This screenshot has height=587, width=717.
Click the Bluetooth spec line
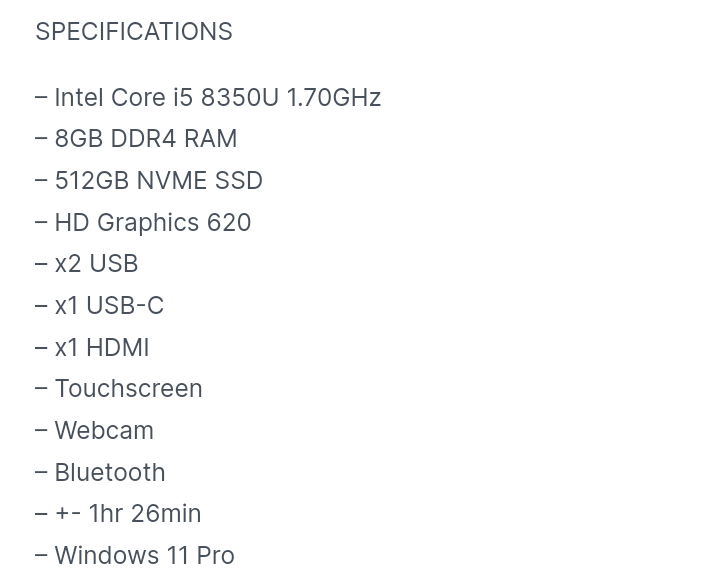pos(110,472)
